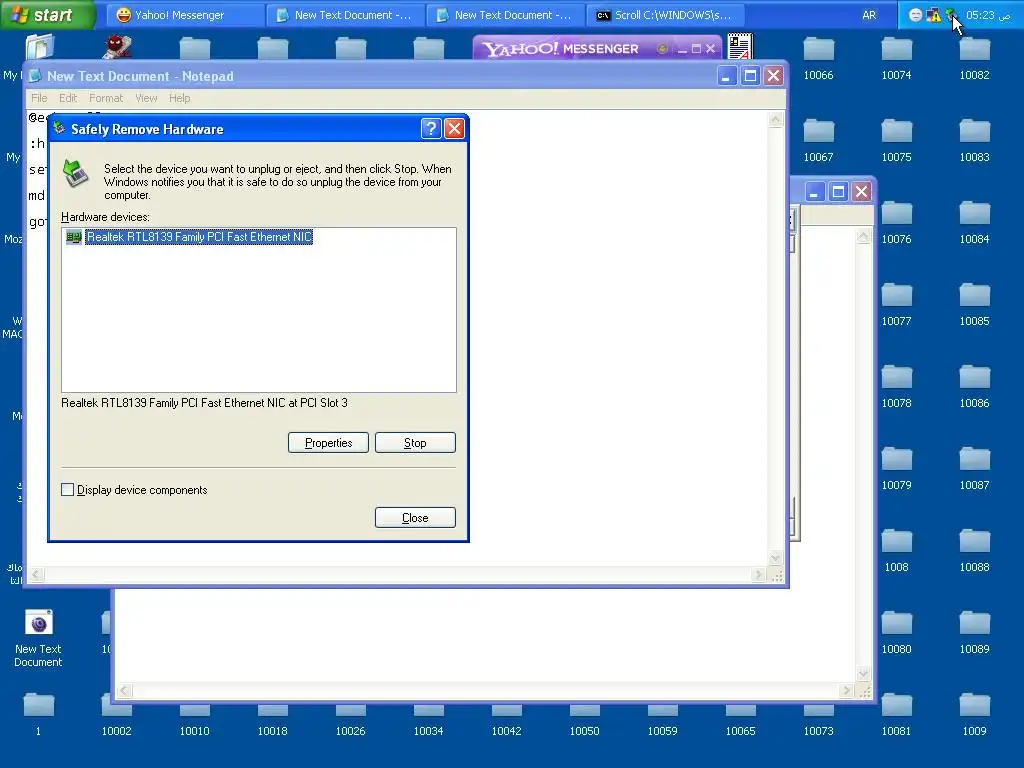1024x768 pixels.
Task: Select folder 10081 on the desktop
Action: (897, 714)
